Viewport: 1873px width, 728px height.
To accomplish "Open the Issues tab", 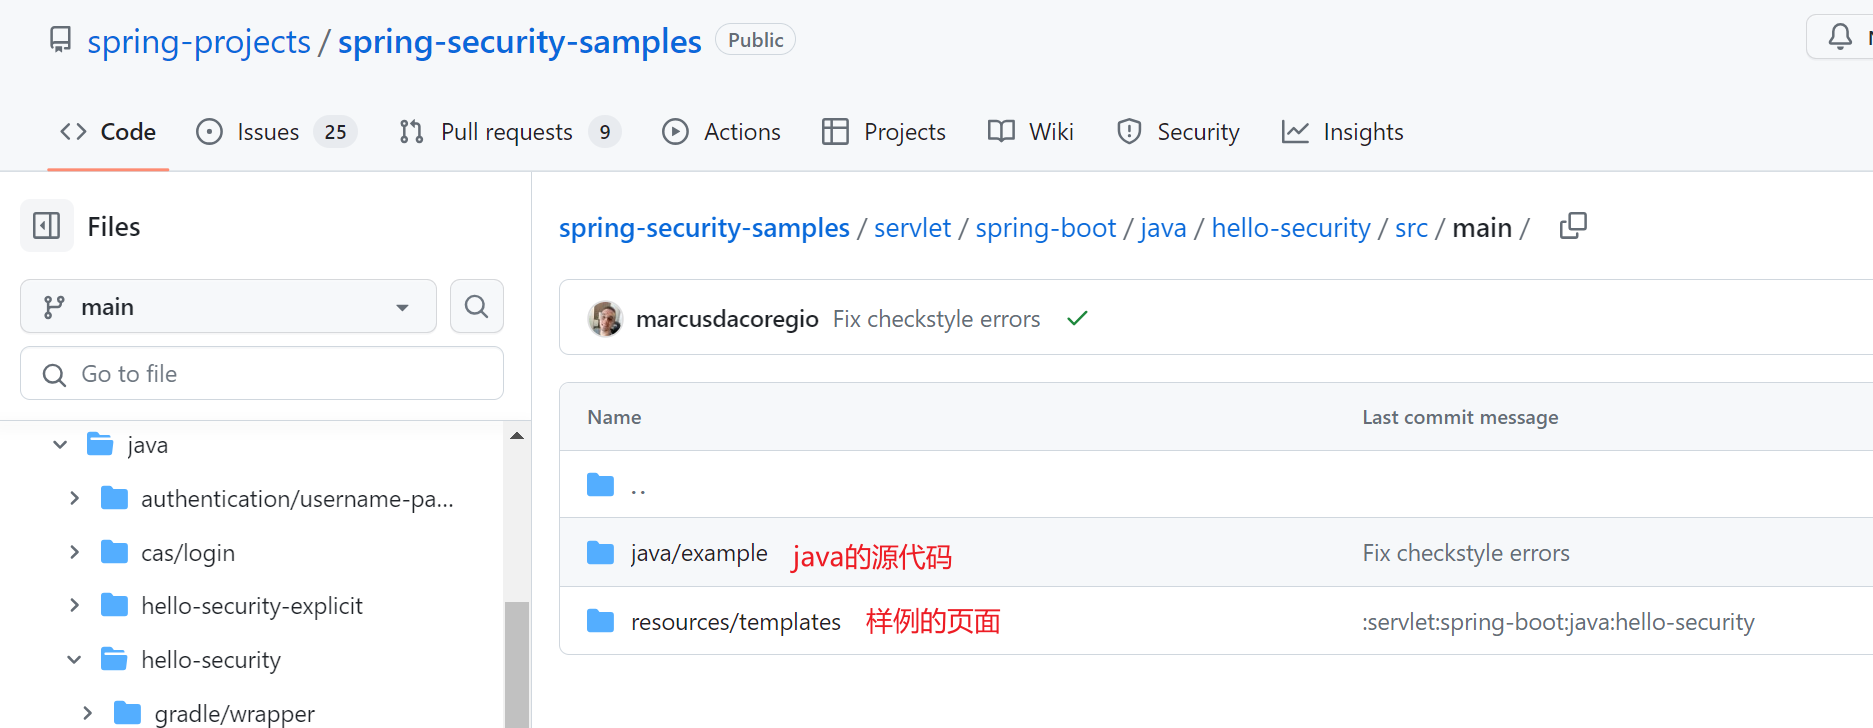I will 277,132.
